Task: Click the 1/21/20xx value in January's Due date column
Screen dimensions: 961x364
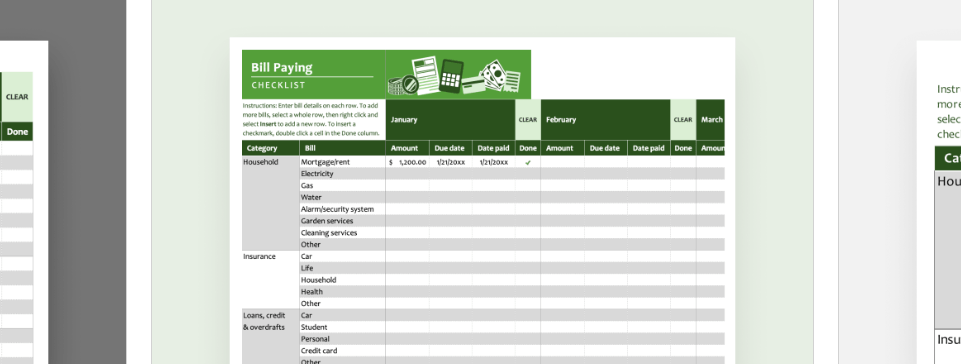Action: pos(450,162)
